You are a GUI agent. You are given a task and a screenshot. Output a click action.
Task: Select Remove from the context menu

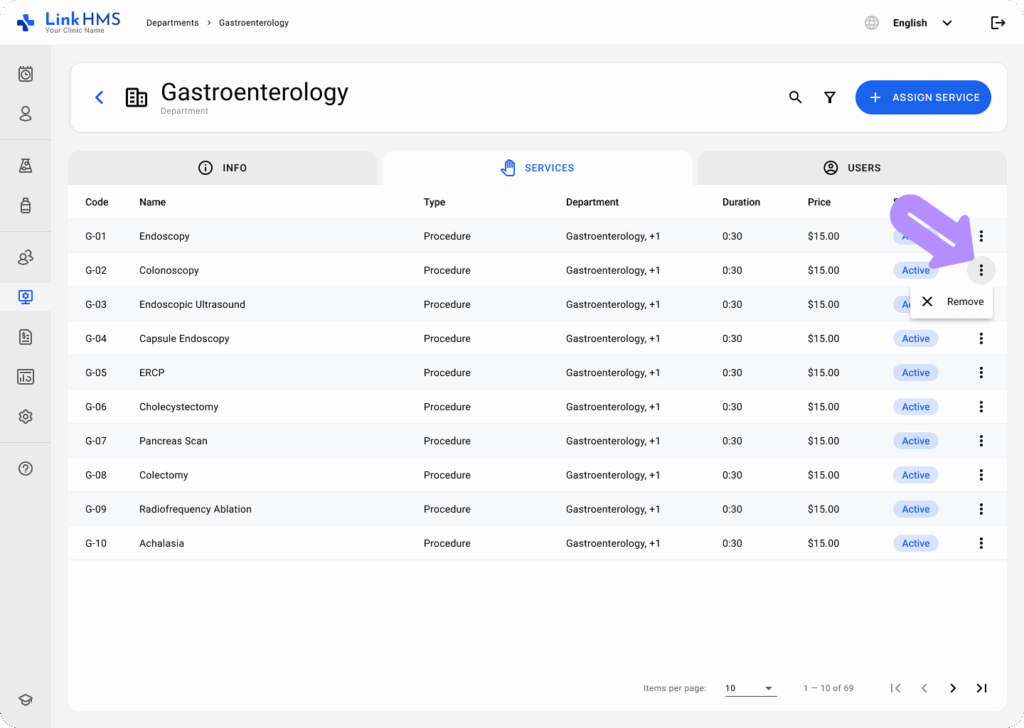(951, 301)
